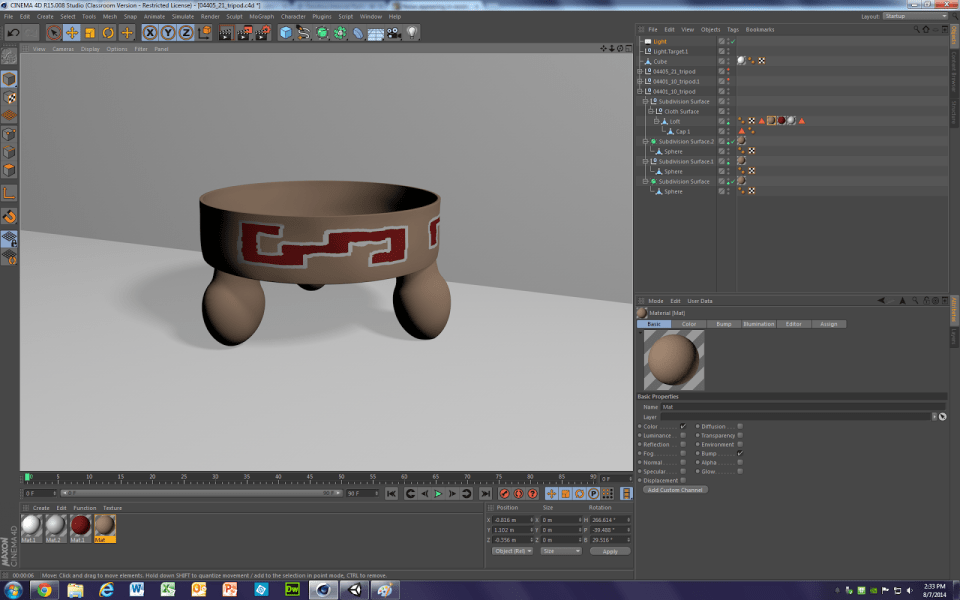The image size is (960, 600).
Task: Collapse the Loft object in tree
Action: coord(658,121)
